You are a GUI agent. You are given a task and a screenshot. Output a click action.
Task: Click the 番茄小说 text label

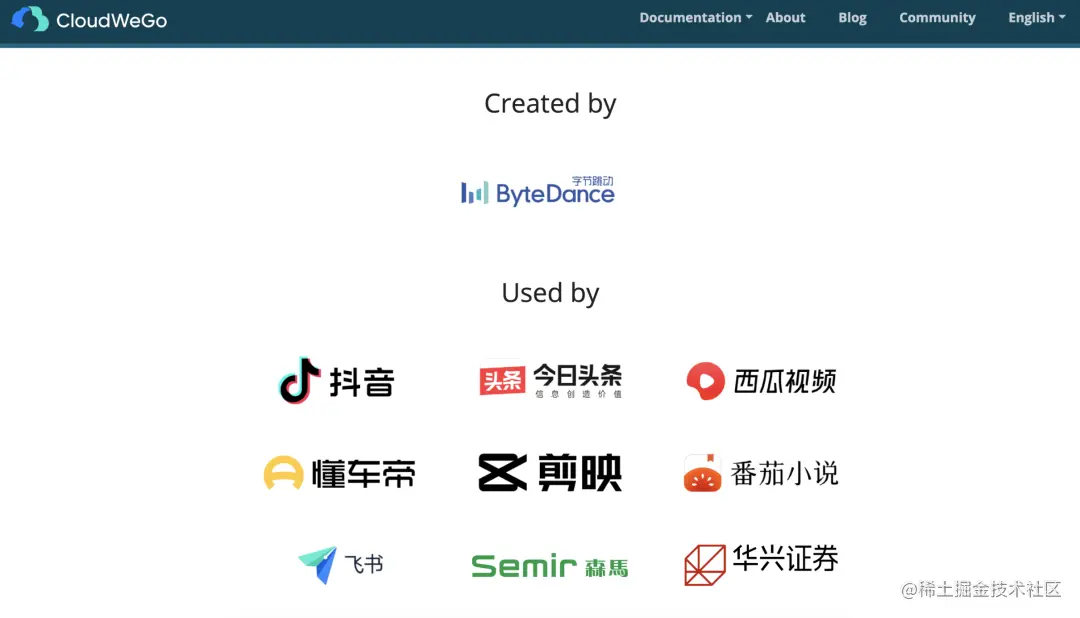pyautogui.click(x=785, y=473)
